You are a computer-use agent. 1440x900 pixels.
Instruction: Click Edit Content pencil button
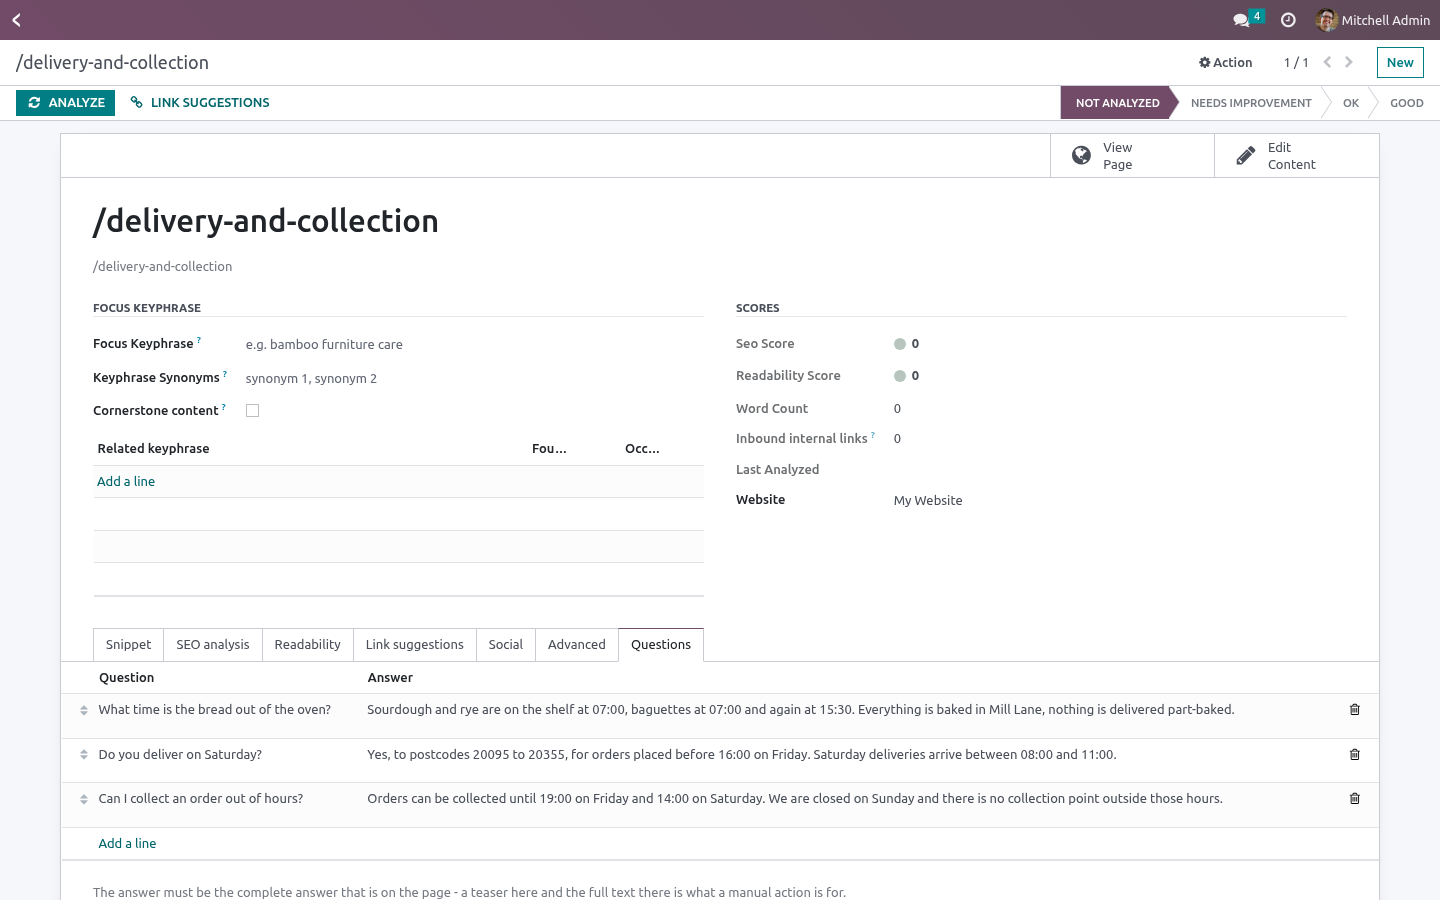pyautogui.click(x=1296, y=156)
